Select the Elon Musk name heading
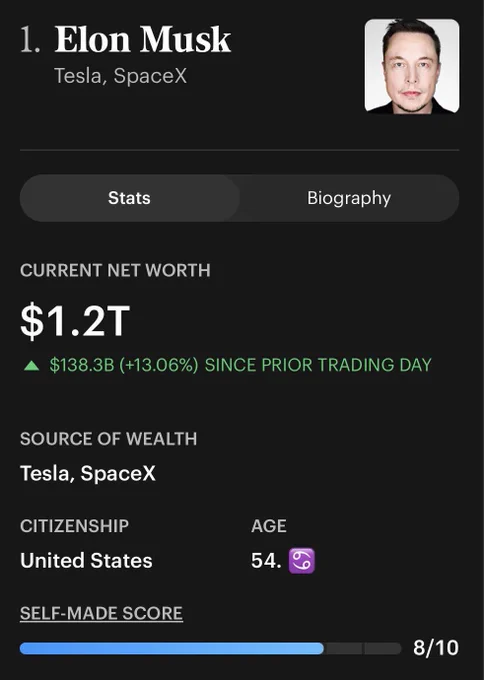Image resolution: width=484 pixels, height=680 pixels. 143,39
